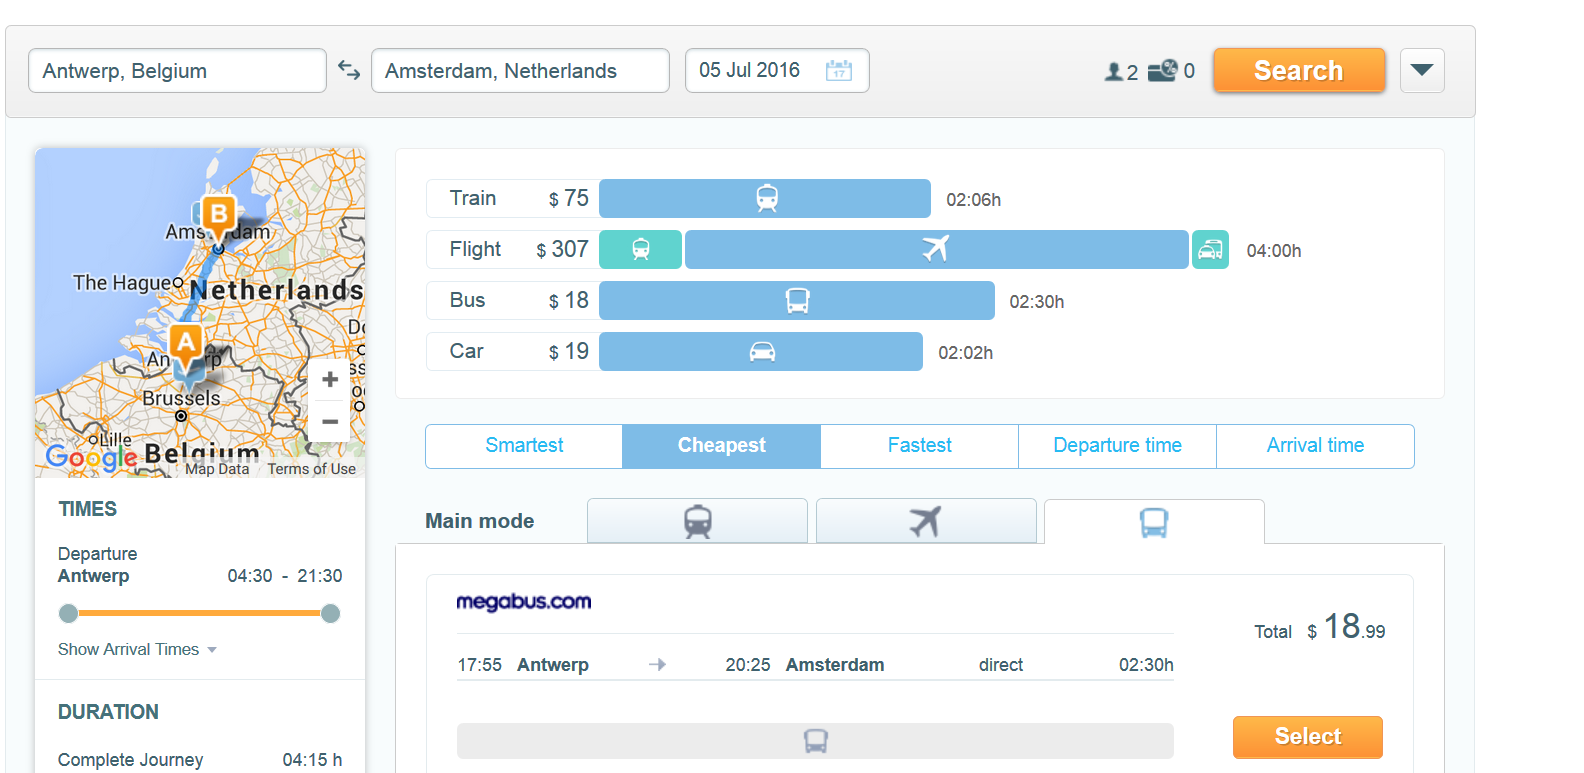Filter main mode by flight
Viewport: 1584px width, 773px height.
point(925,521)
